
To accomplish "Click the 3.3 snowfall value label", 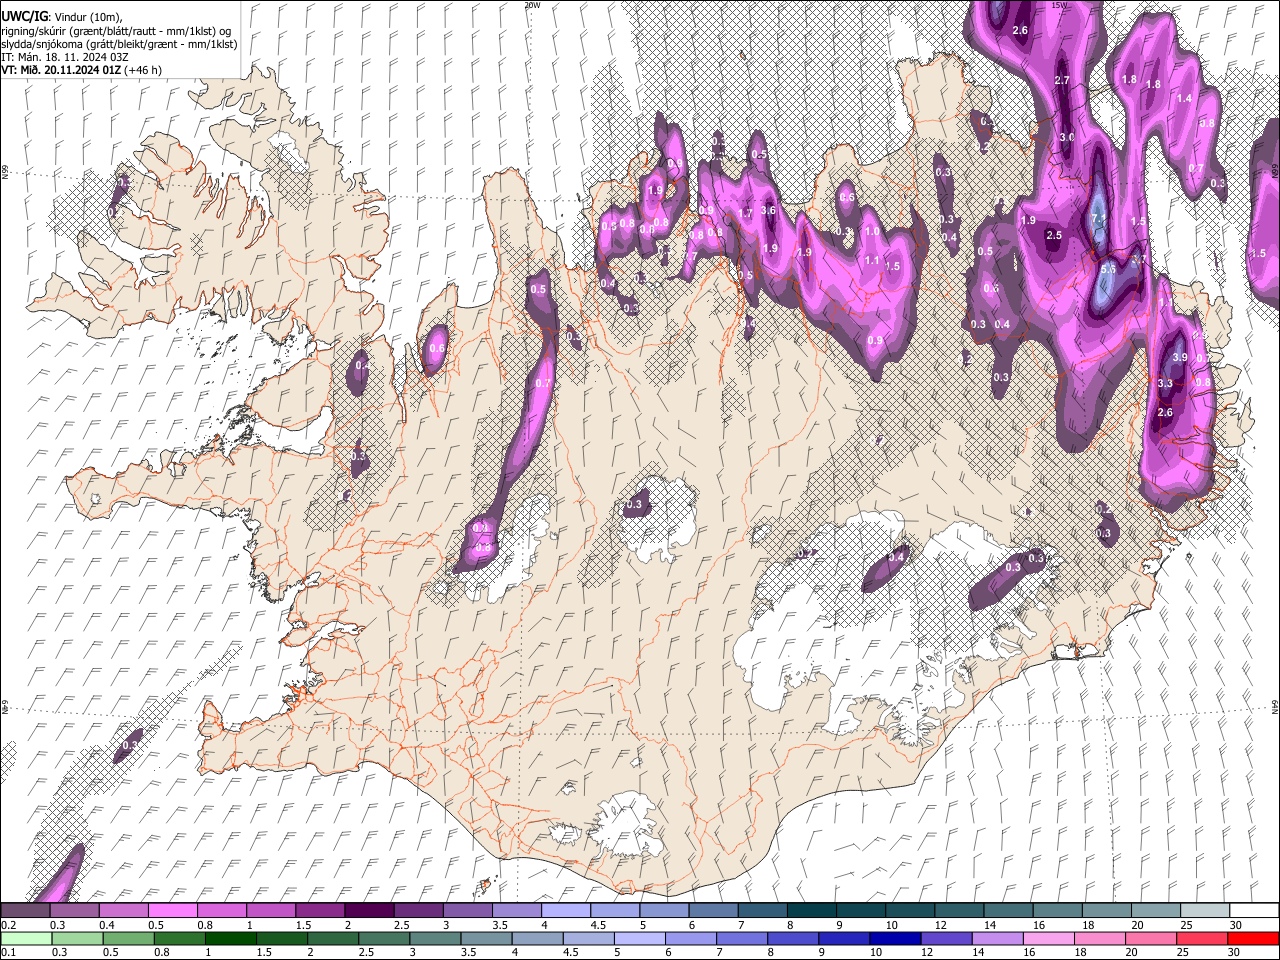I will tap(1165, 383).
